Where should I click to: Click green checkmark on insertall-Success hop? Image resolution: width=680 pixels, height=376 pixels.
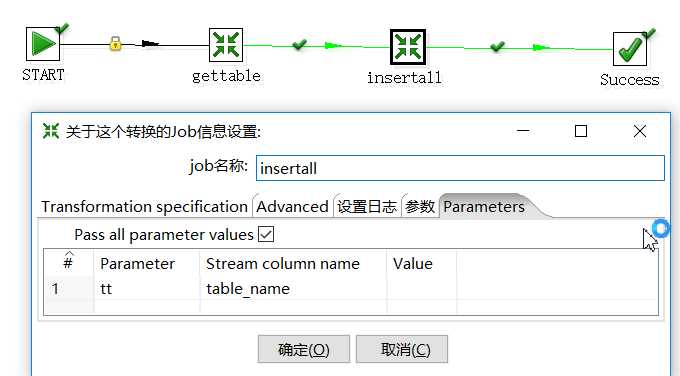pyautogui.click(x=497, y=46)
